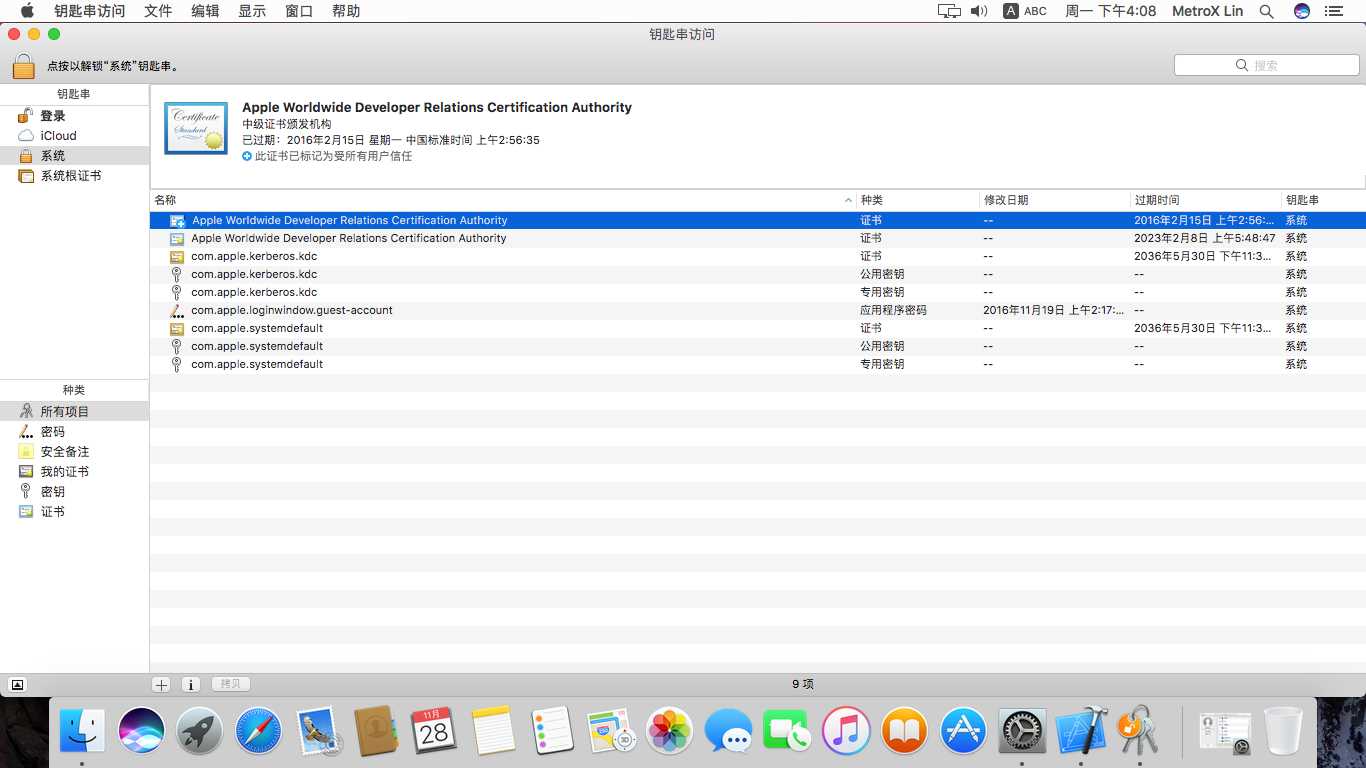Sort the list by 钥匙串 column
Image resolution: width=1366 pixels, height=768 pixels.
1324,200
